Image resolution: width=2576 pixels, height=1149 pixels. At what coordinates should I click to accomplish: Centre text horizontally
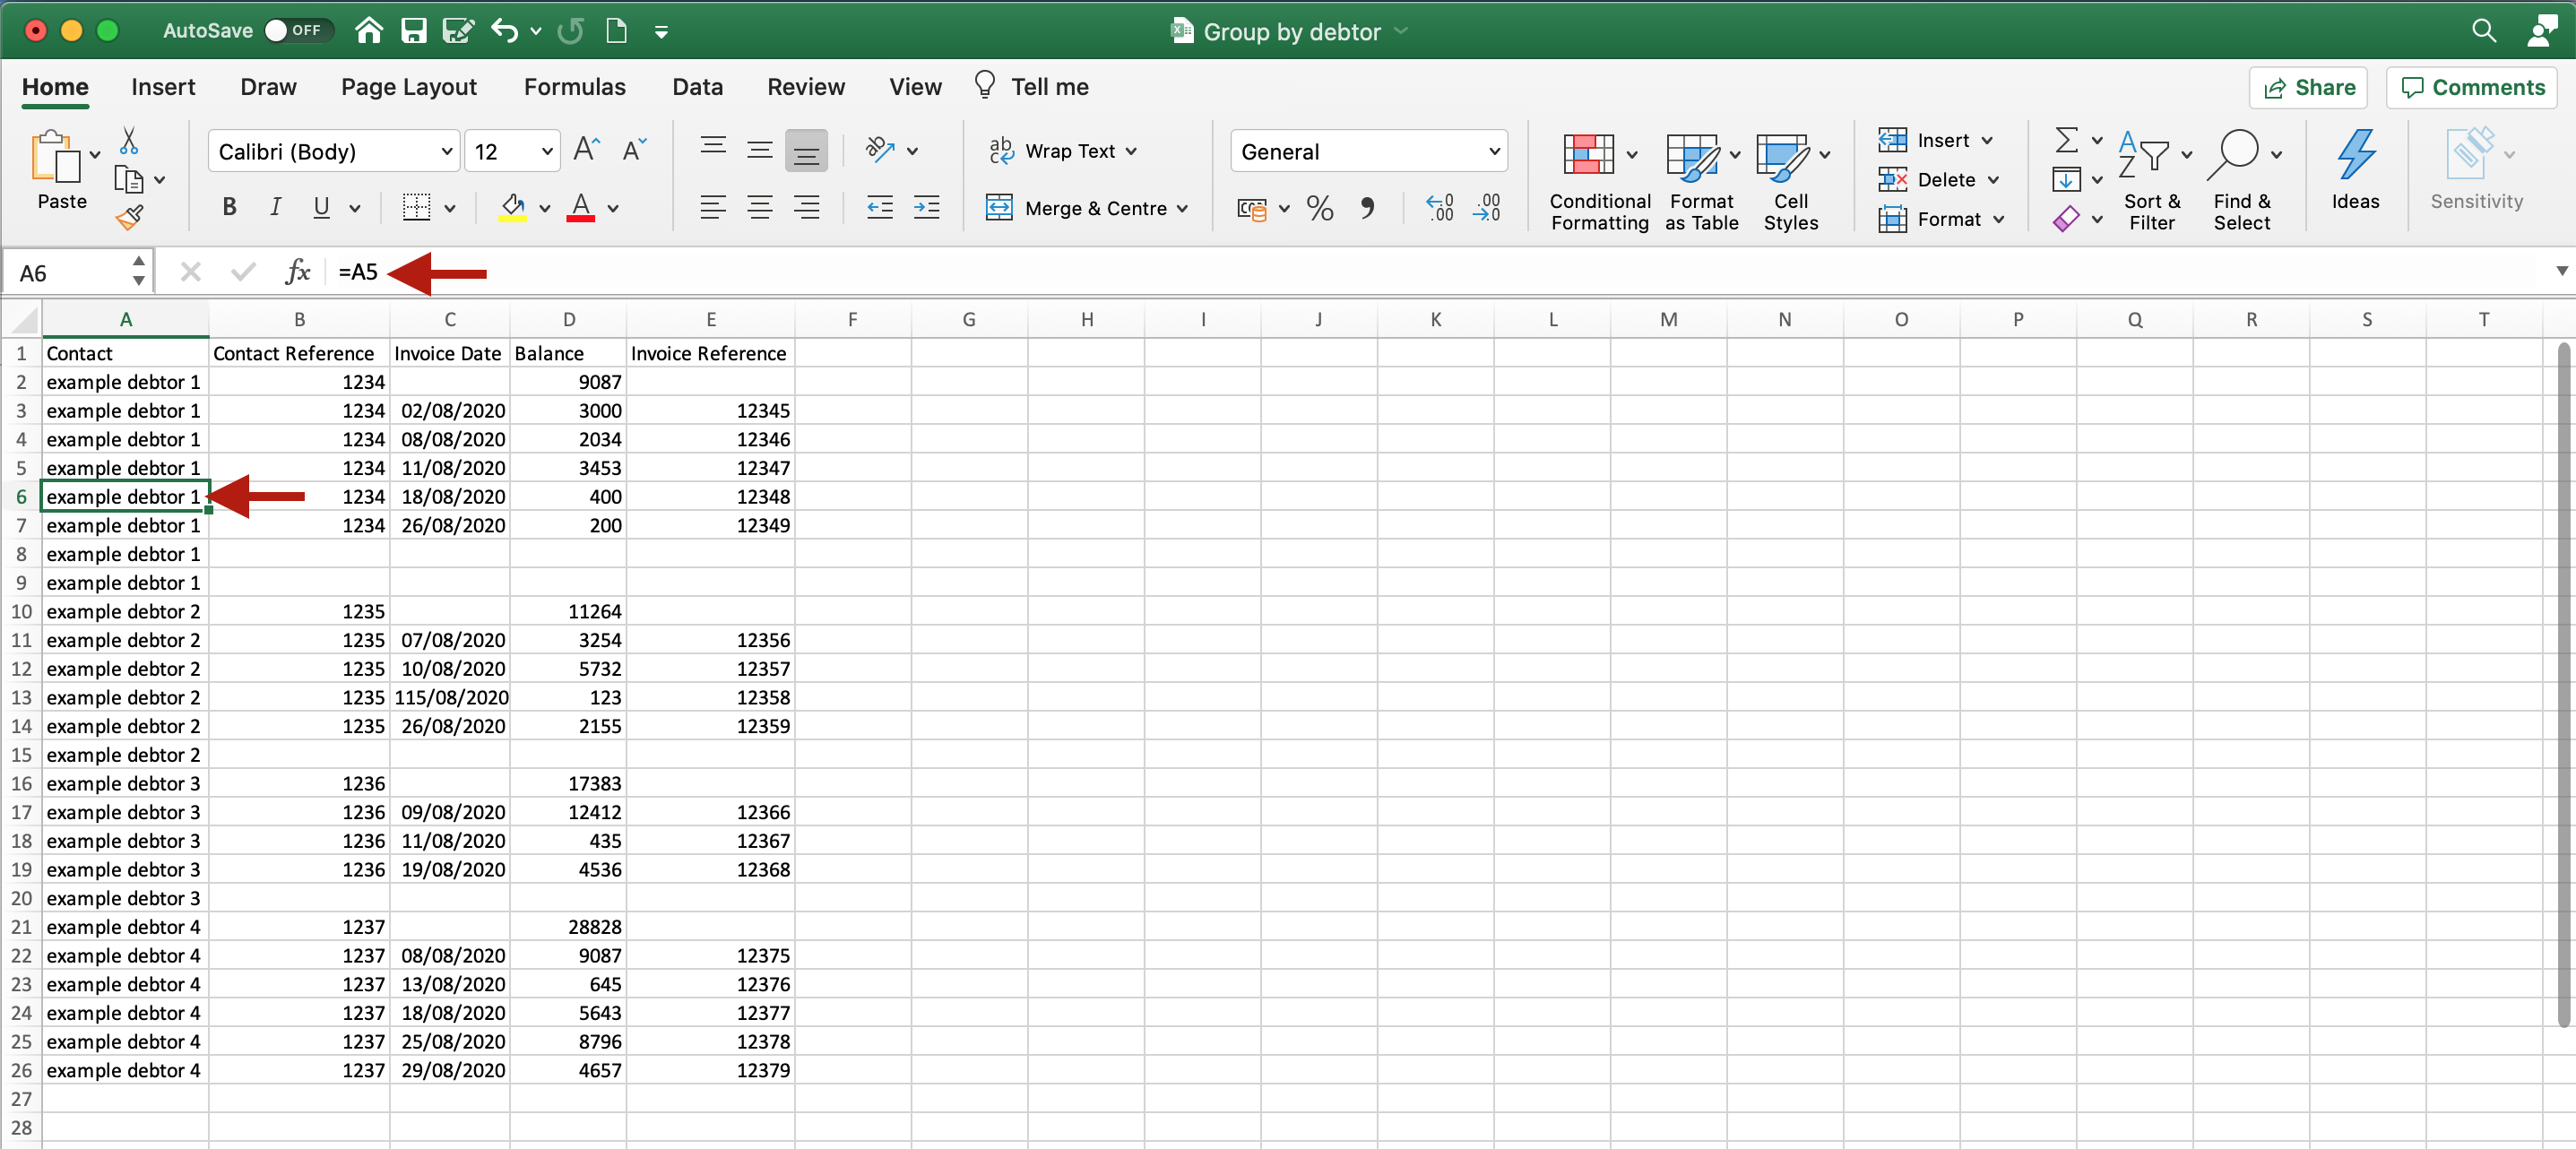(x=760, y=208)
